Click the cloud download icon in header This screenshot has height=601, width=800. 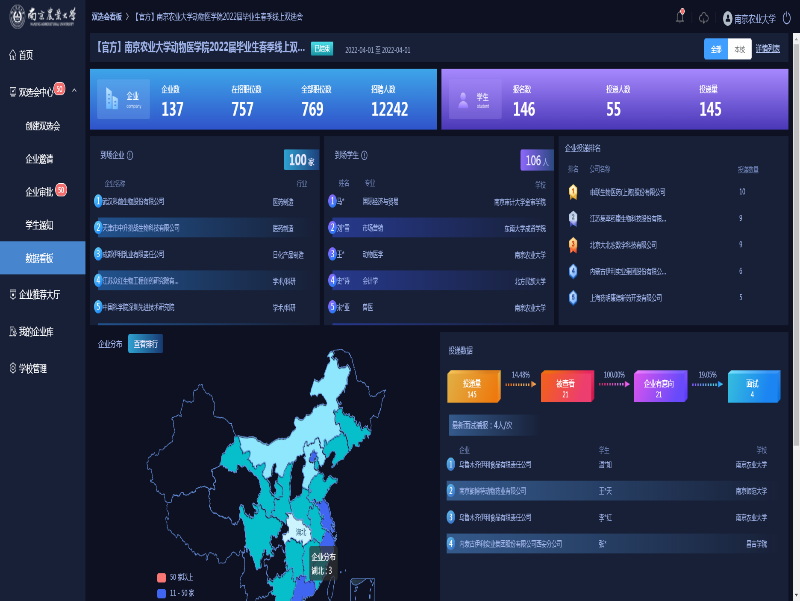pos(704,17)
